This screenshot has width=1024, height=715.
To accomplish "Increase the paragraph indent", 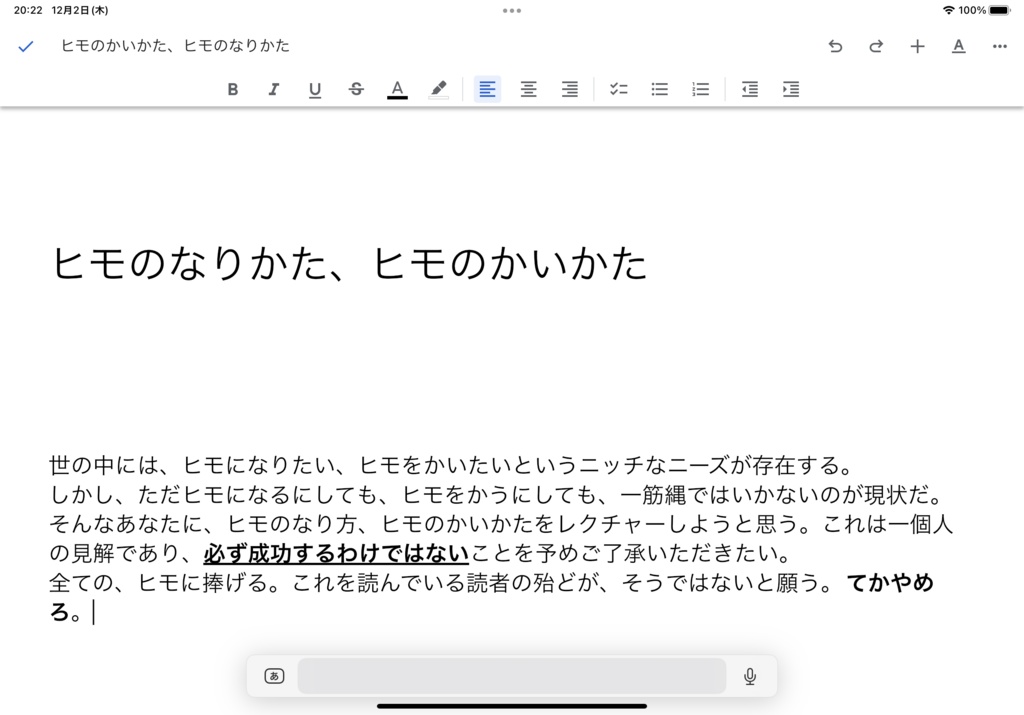I will coord(791,89).
